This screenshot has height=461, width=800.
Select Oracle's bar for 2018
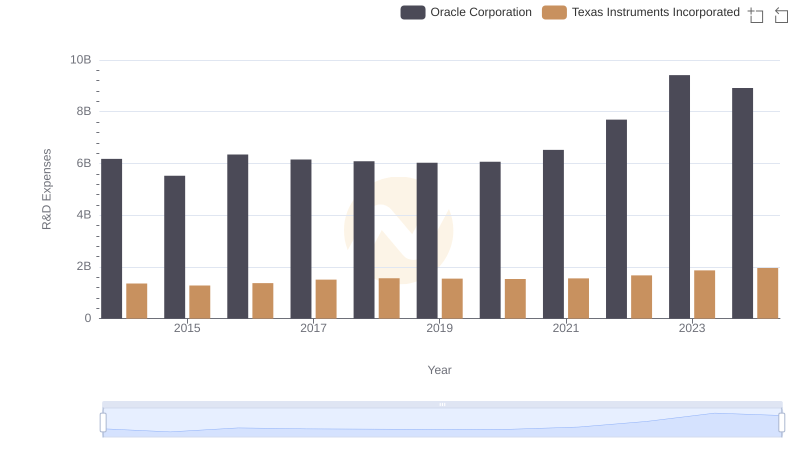(x=364, y=240)
